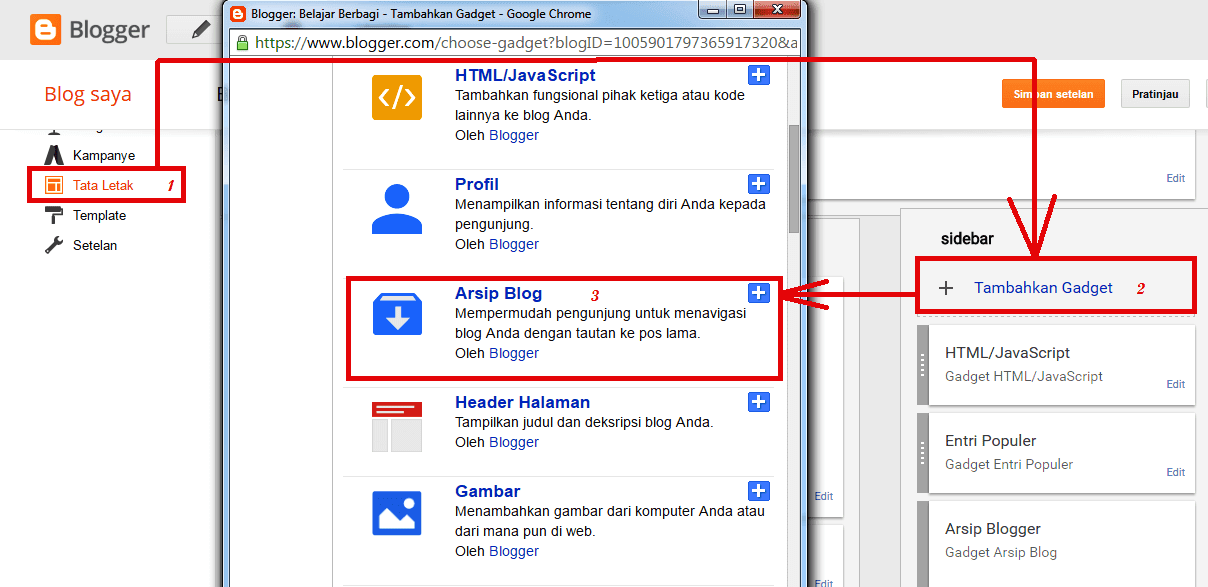Click the popup vertical scrollbar thumb
1208x587 pixels.
(794, 178)
